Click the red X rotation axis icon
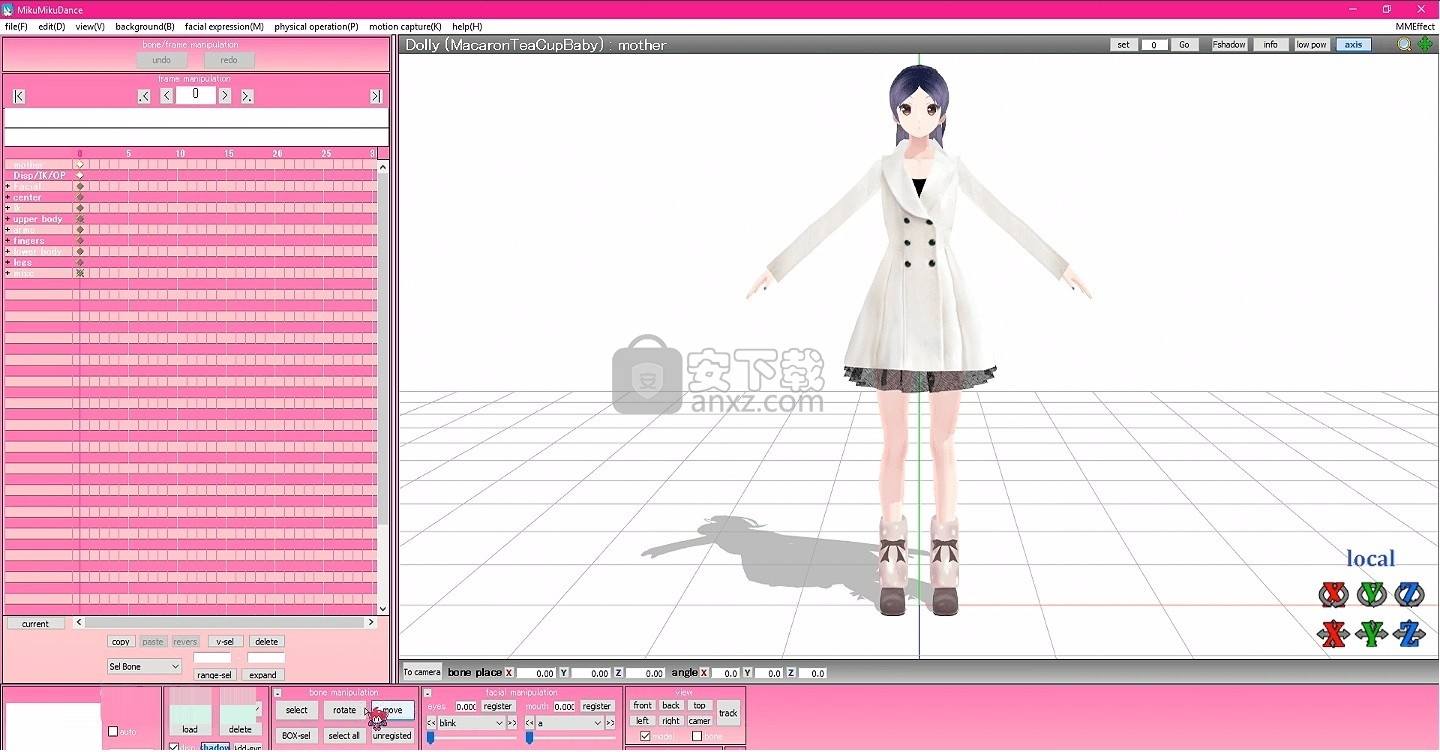The image size is (1440, 752). click(x=1333, y=594)
